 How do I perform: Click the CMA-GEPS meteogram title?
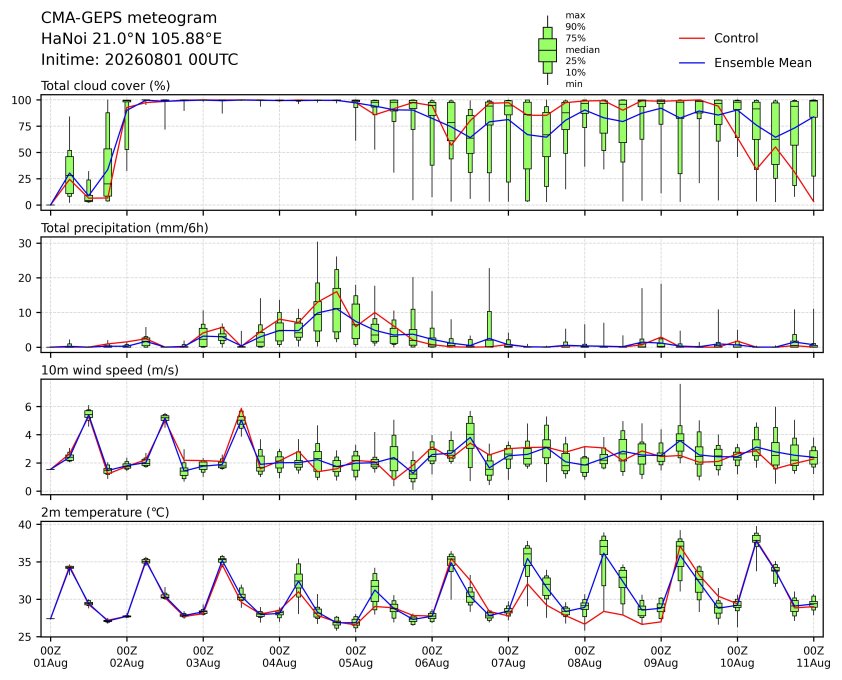129,18
